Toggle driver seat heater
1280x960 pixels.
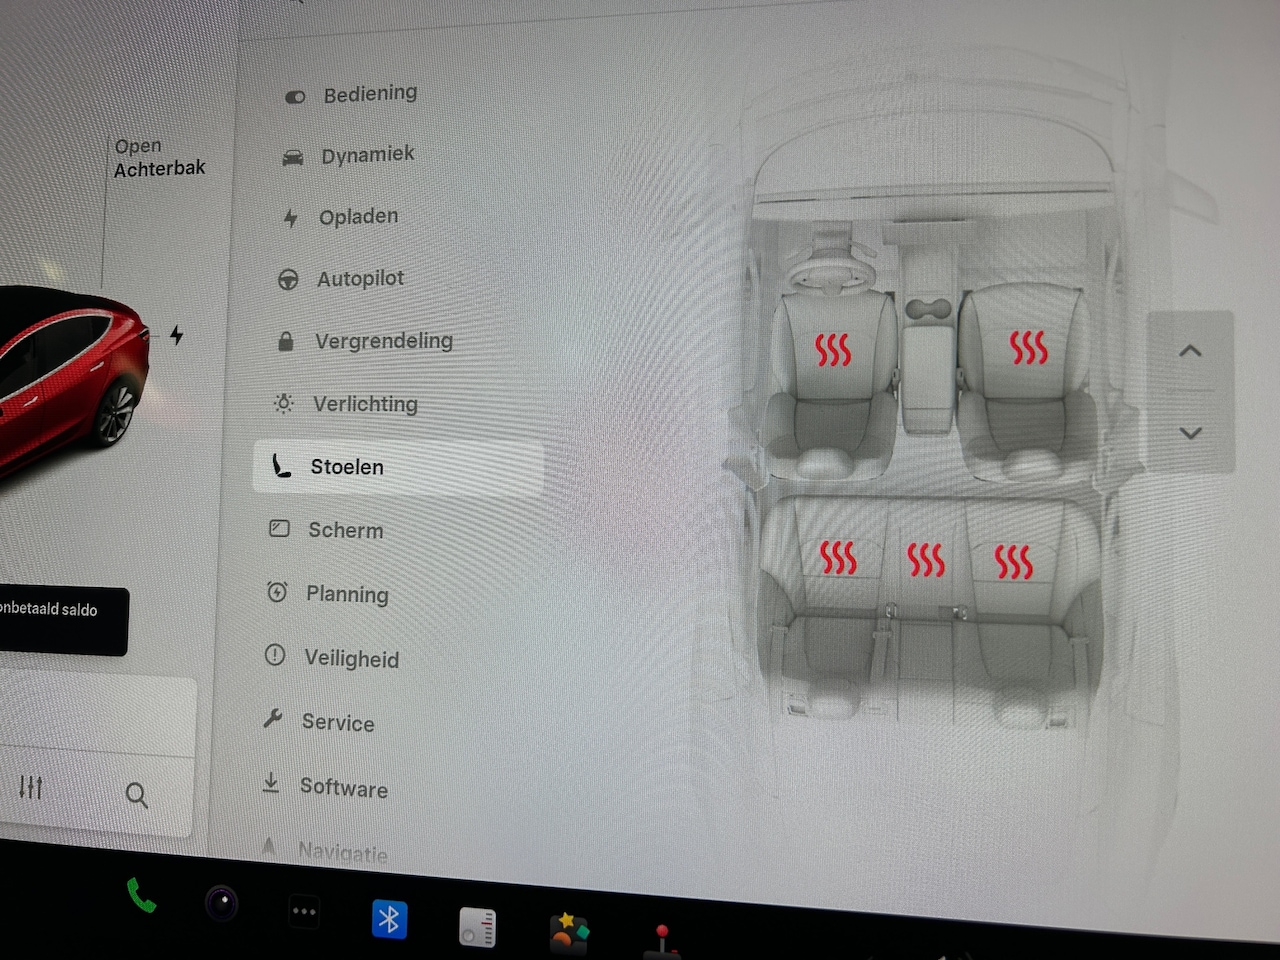[832, 350]
